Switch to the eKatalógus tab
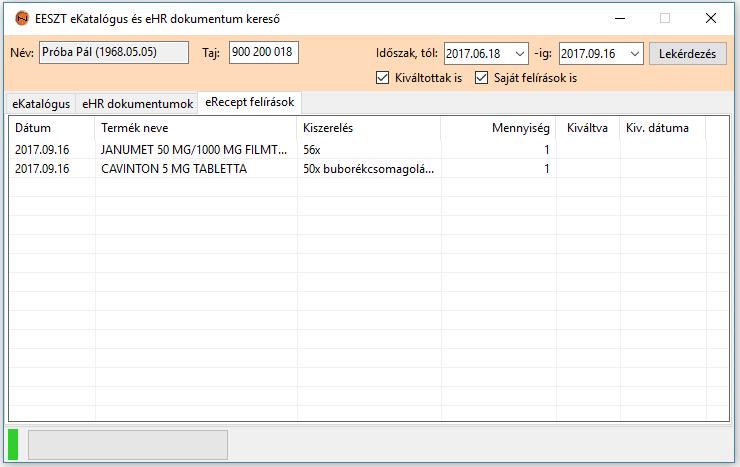 point(41,104)
